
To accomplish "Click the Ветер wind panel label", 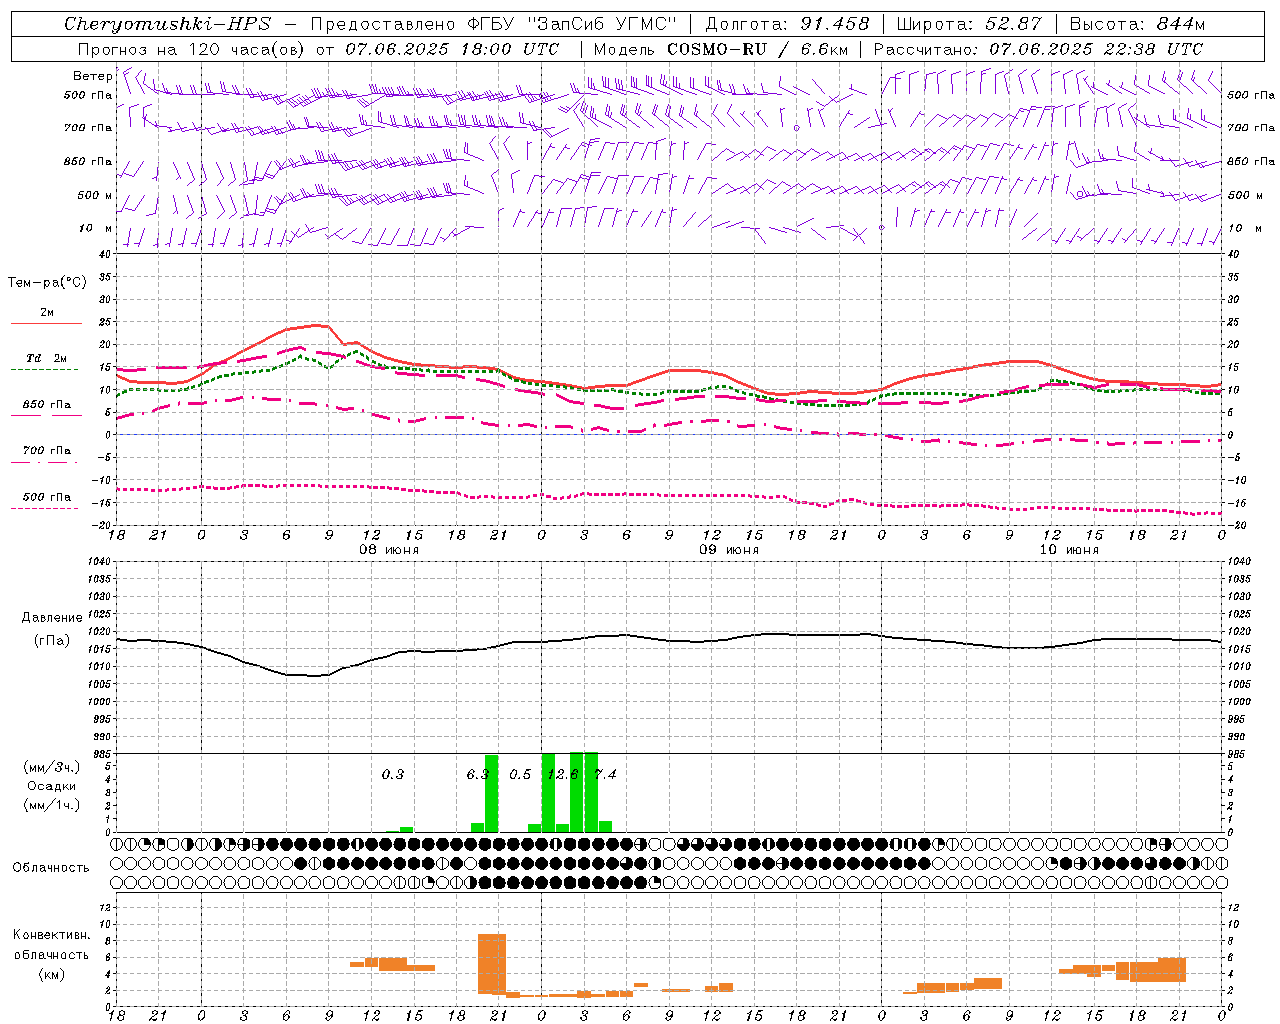I will point(92,76).
